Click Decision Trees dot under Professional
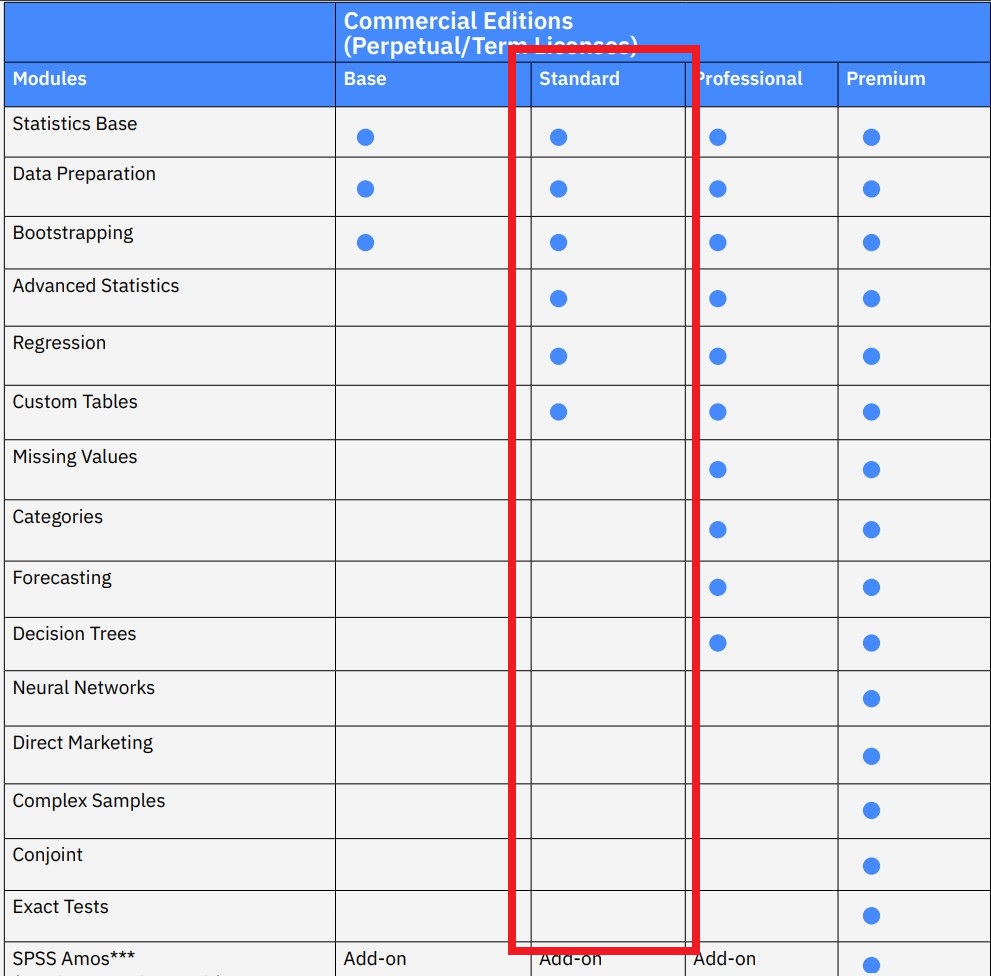This screenshot has height=976, width=991. click(717, 643)
